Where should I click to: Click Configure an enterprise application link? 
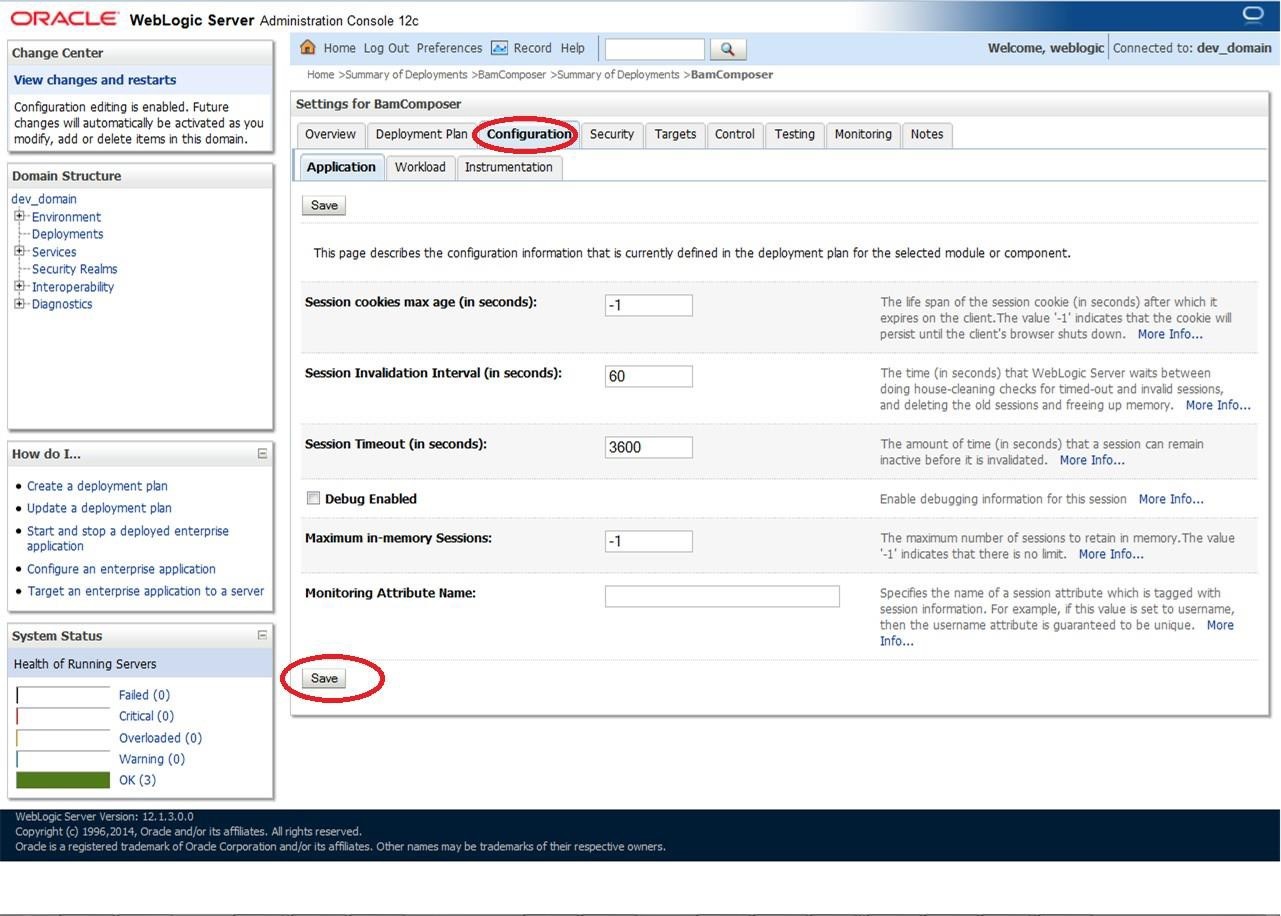coord(121,569)
